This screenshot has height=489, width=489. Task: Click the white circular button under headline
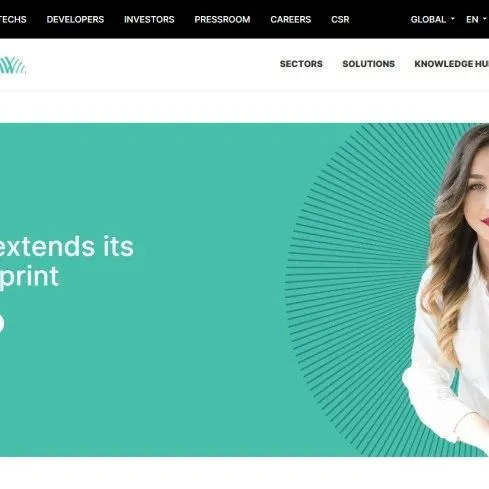pos(2,323)
